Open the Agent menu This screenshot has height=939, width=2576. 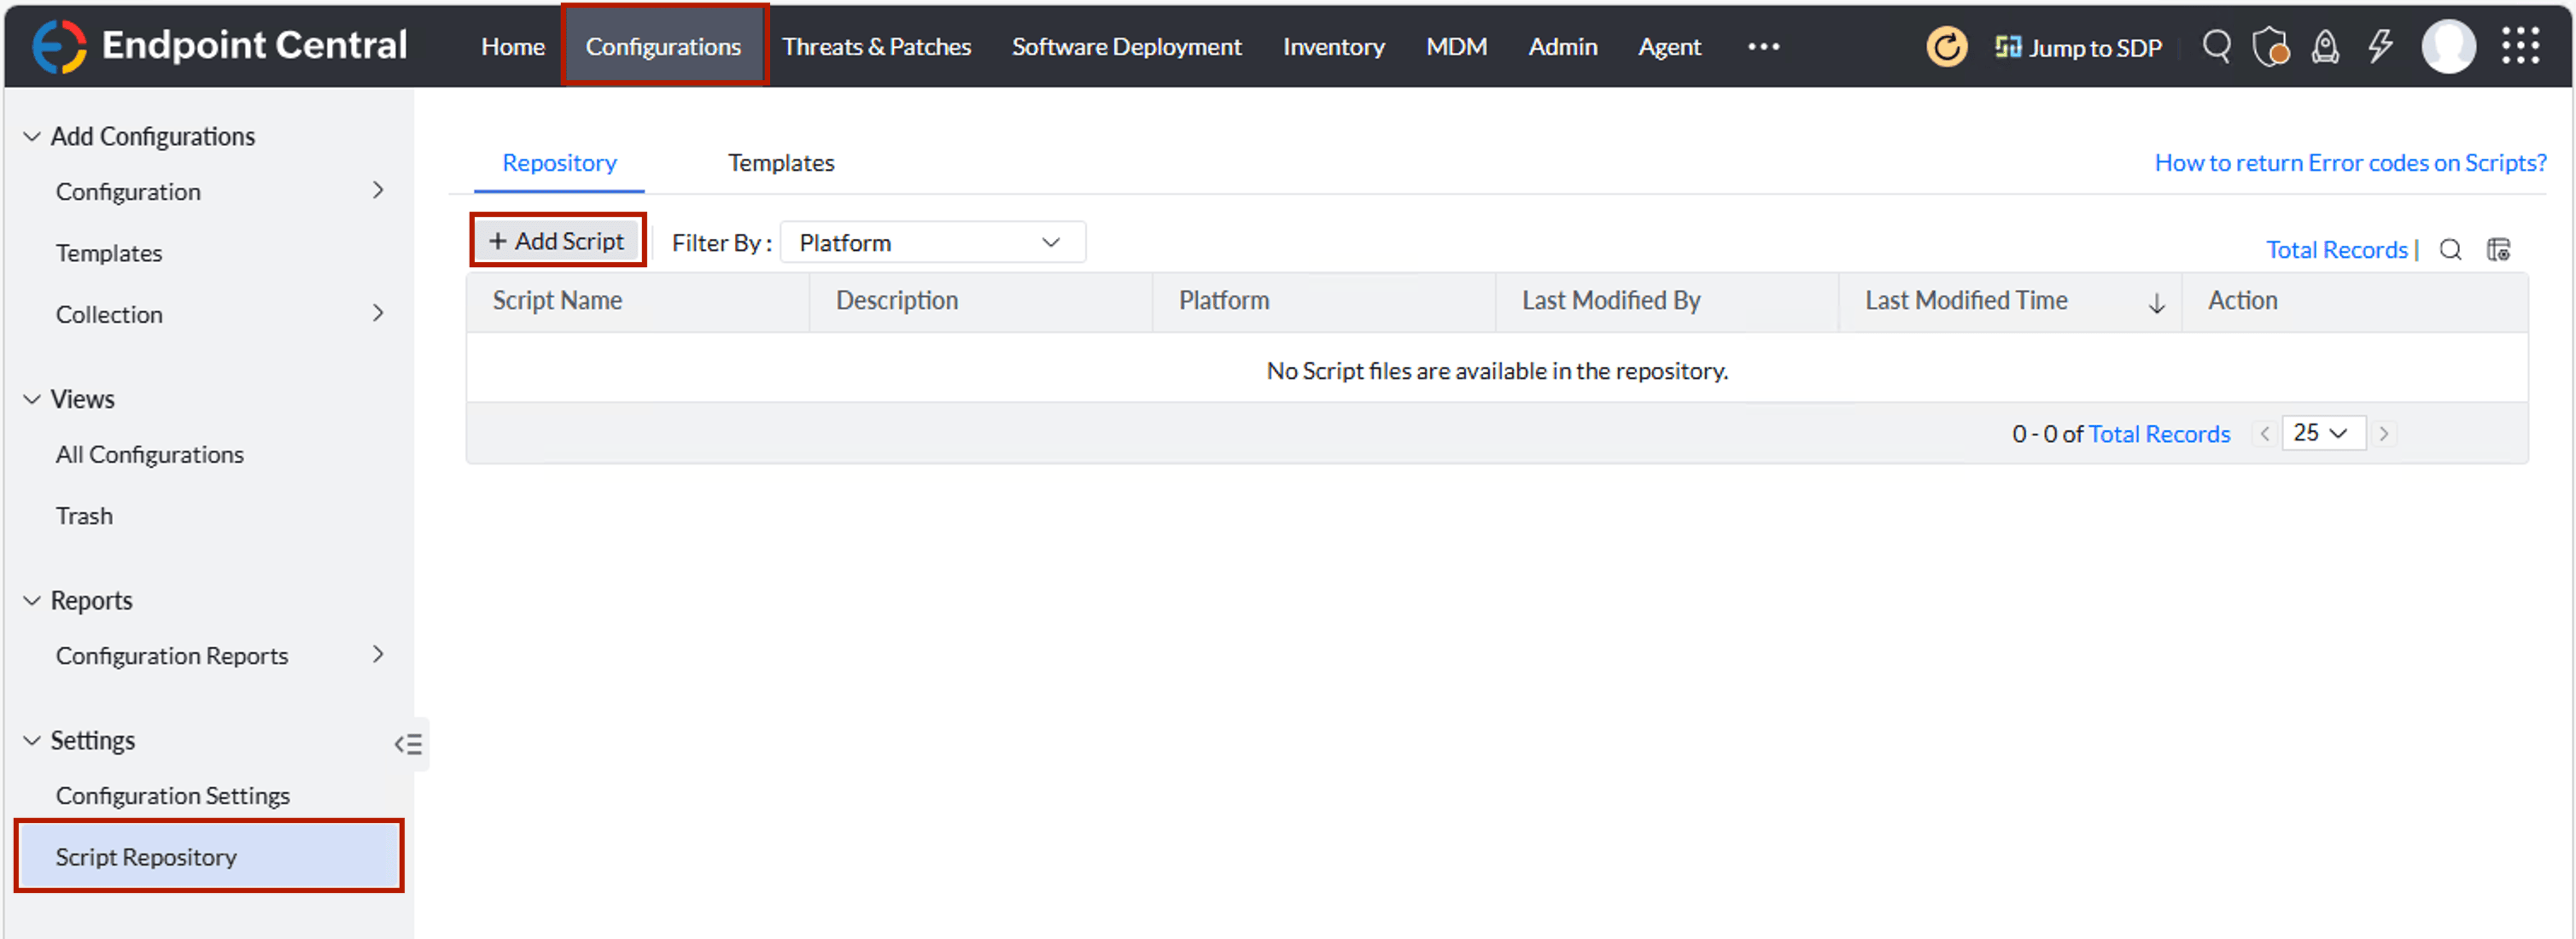[x=1669, y=47]
